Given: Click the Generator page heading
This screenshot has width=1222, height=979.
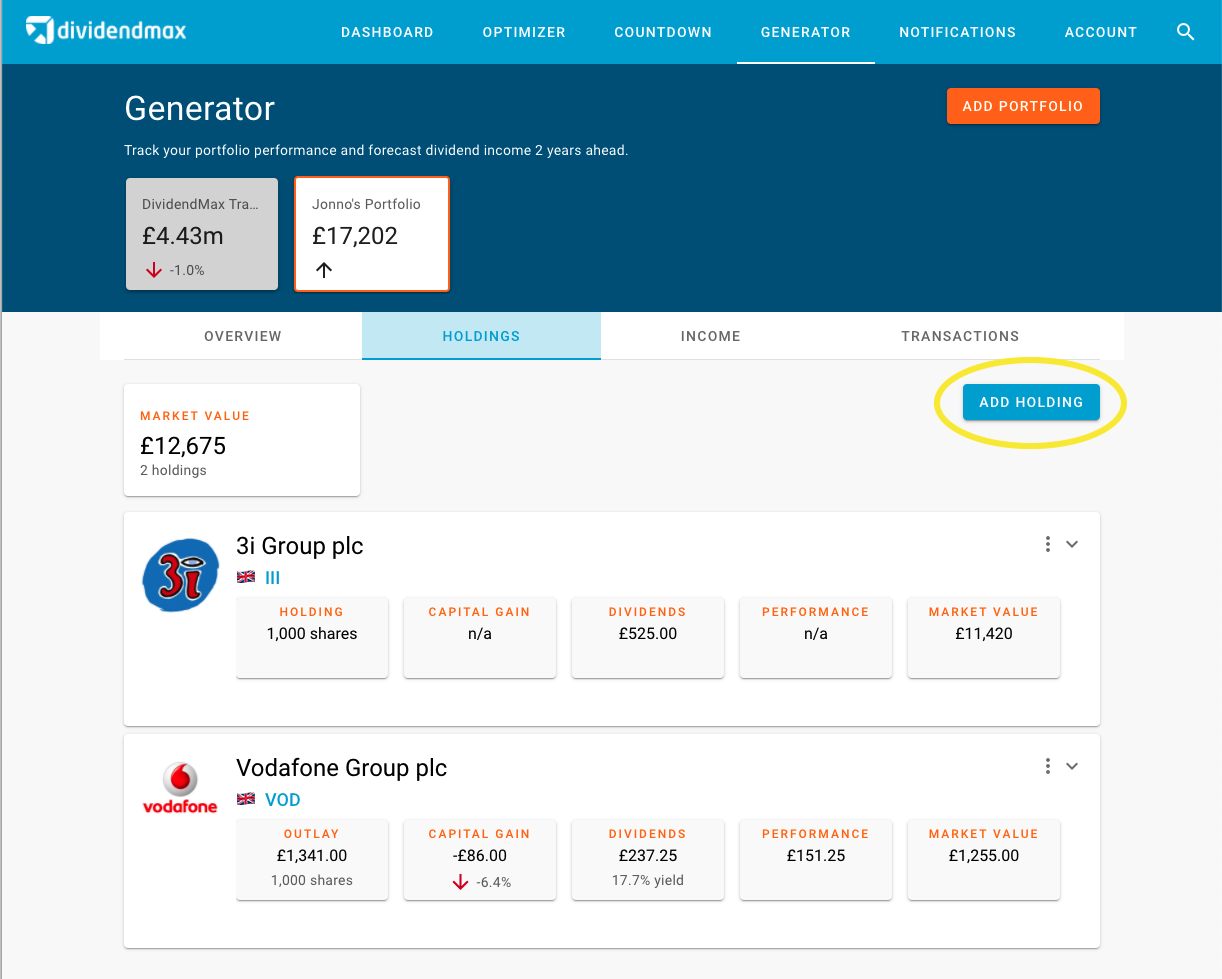Looking at the screenshot, I should click(x=200, y=108).
